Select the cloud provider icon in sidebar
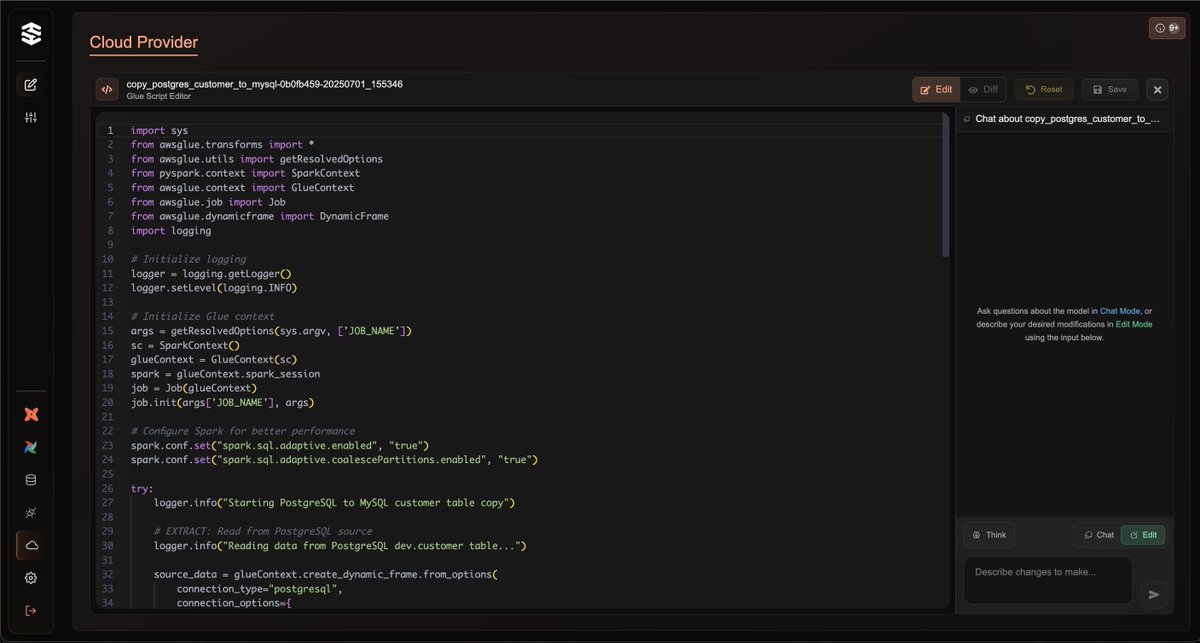Screen dimensions: 1200x643 [31, 545]
